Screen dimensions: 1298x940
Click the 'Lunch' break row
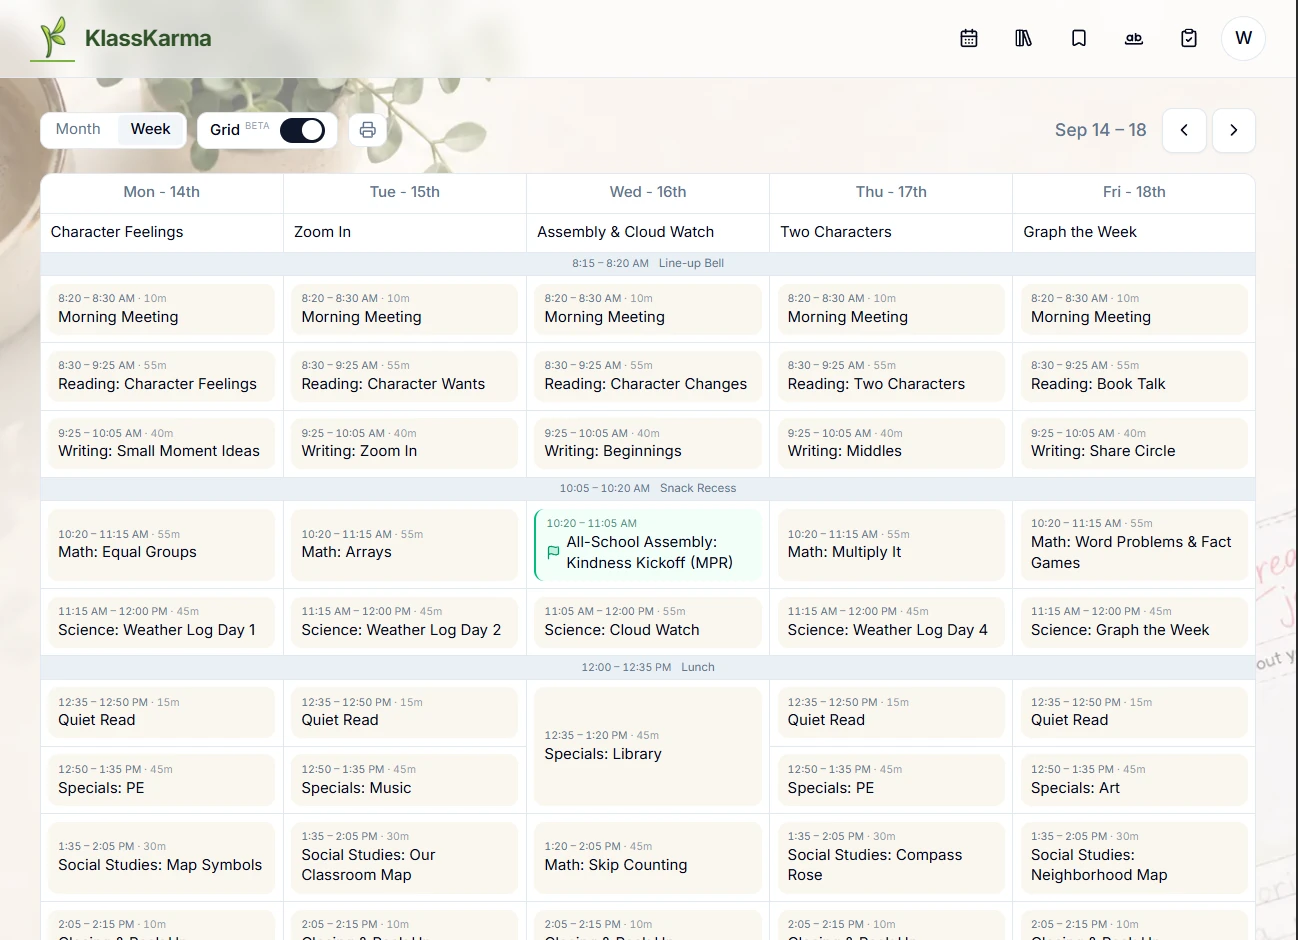tap(648, 667)
